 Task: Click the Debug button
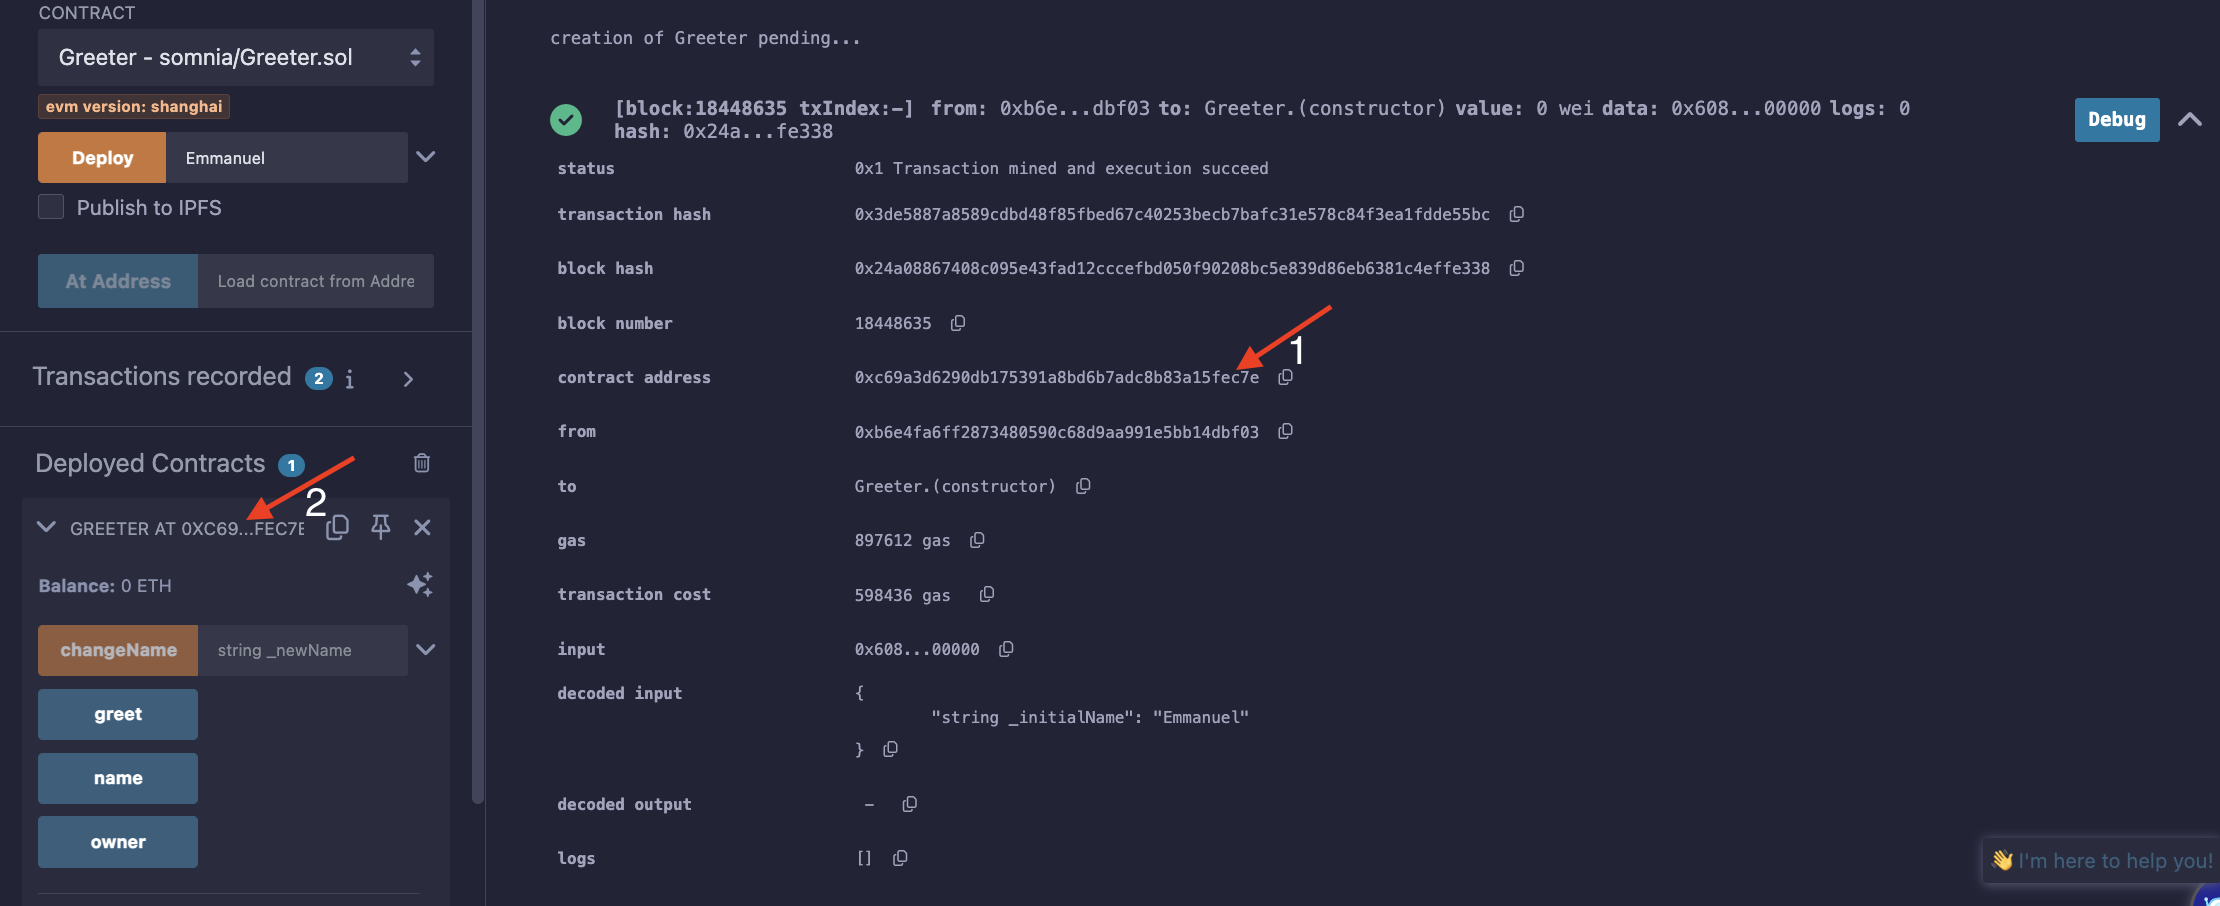[x=2116, y=120]
